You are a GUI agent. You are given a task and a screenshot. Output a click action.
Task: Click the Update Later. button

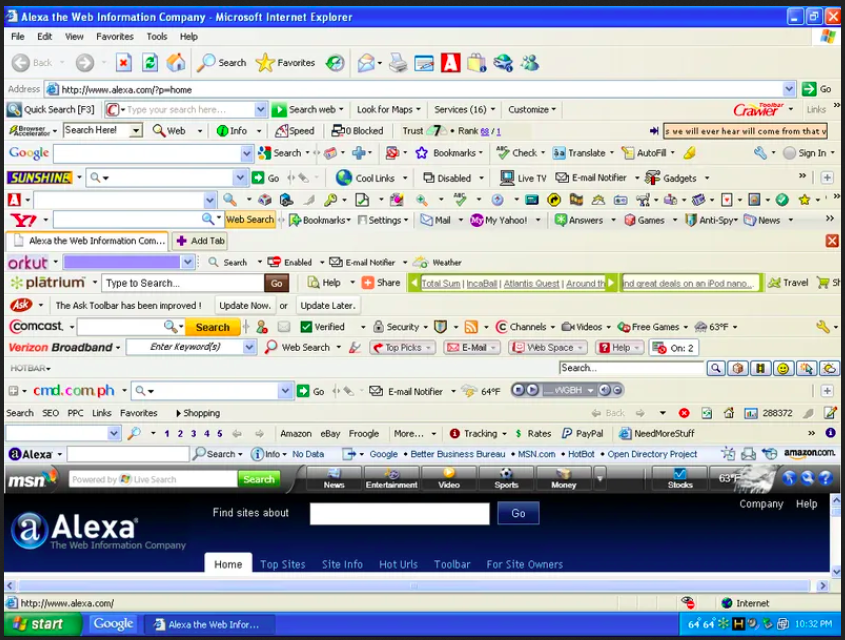click(328, 305)
